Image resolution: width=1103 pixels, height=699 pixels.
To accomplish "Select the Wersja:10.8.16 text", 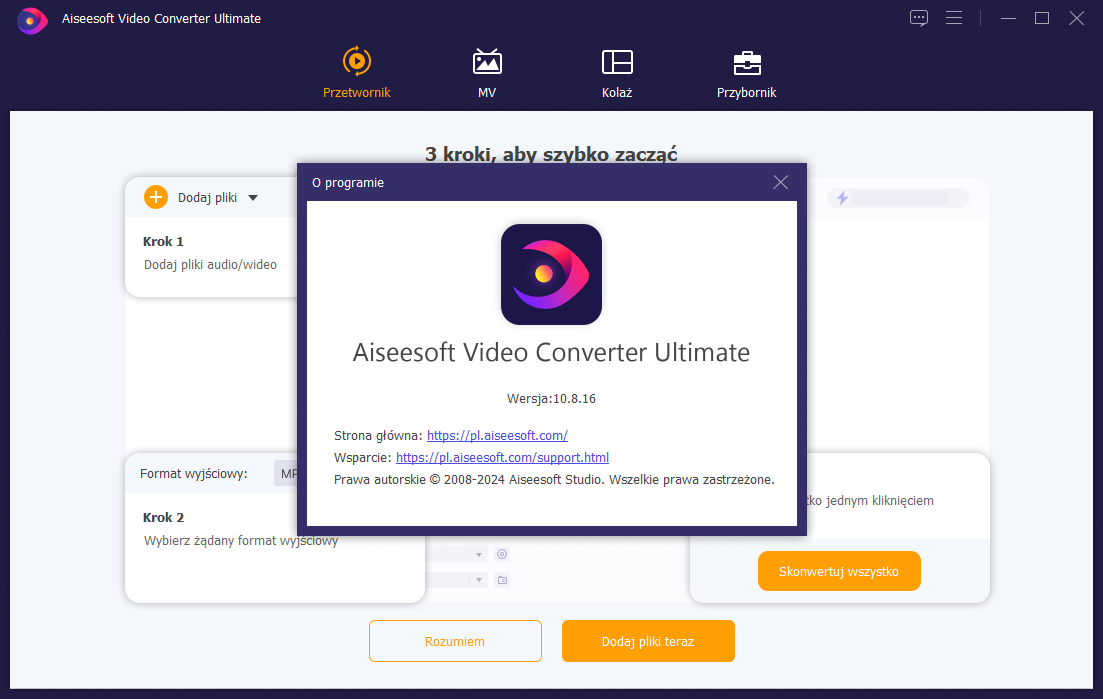I will [551, 399].
